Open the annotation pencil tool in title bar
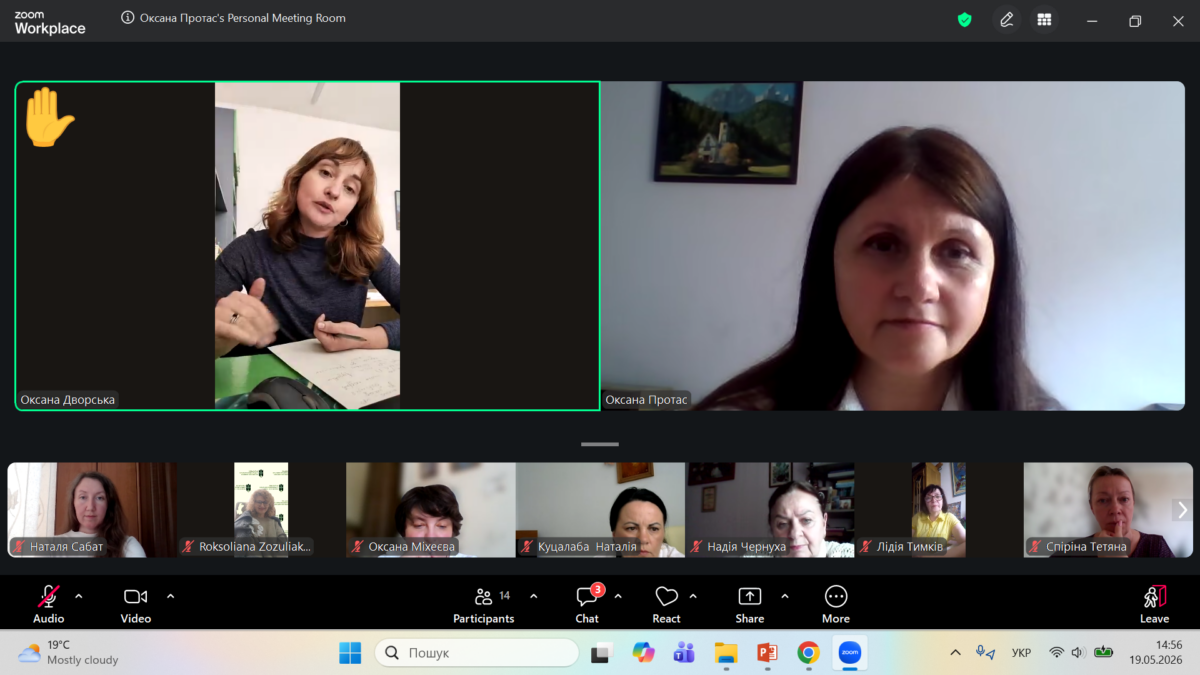1200x675 pixels. point(1006,20)
